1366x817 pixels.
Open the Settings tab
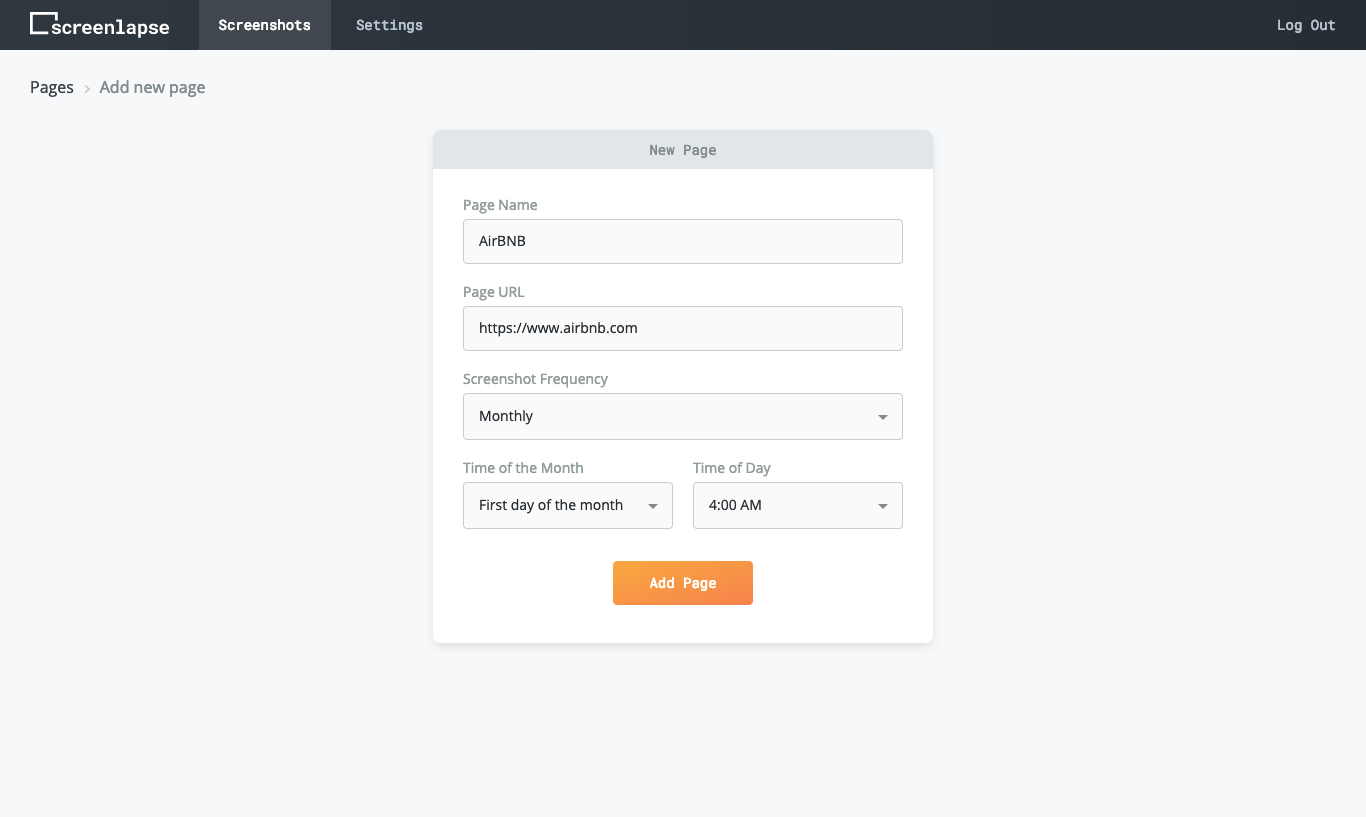(389, 25)
